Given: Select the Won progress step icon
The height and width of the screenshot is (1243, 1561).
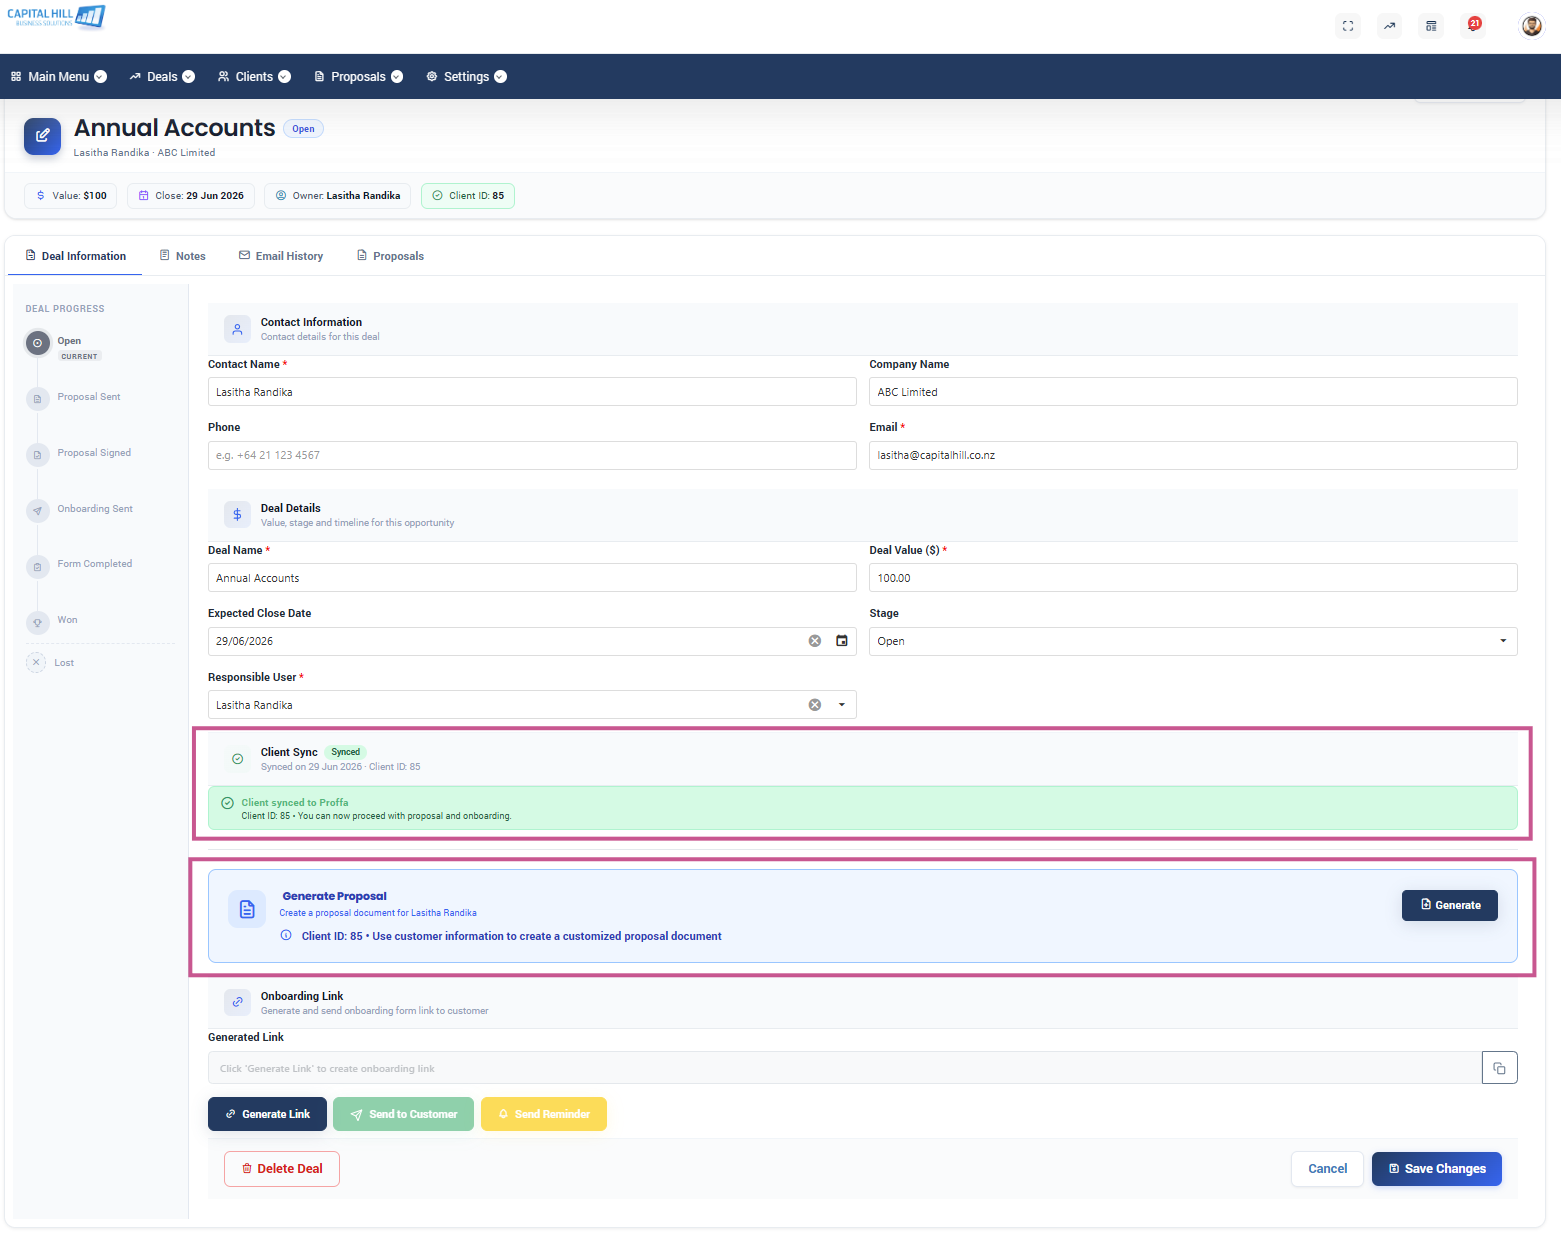Looking at the screenshot, I should (x=37, y=623).
